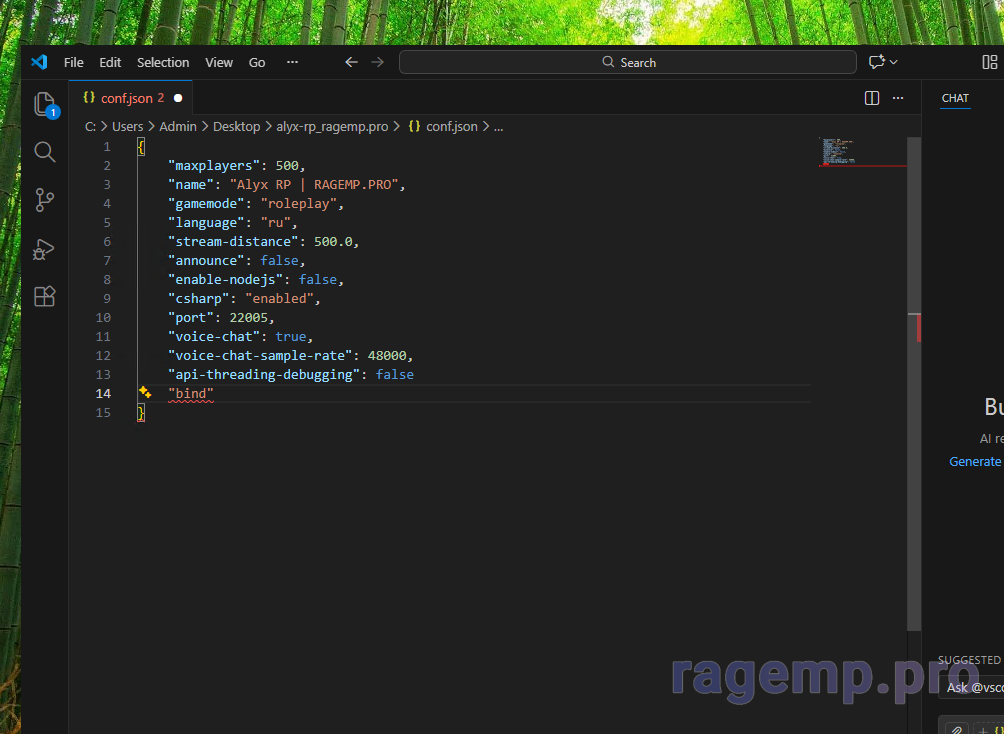Viewport: 1004px width, 734px height.
Task: Click the Generate link in chat panel
Action: click(x=975, y=461)
